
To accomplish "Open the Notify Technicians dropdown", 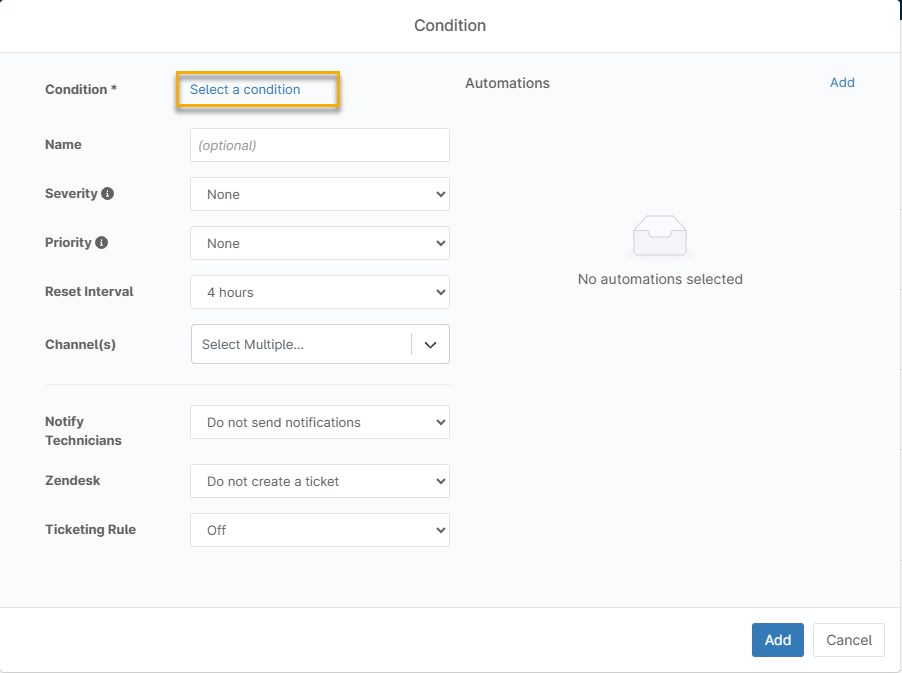I will (319, 423).
